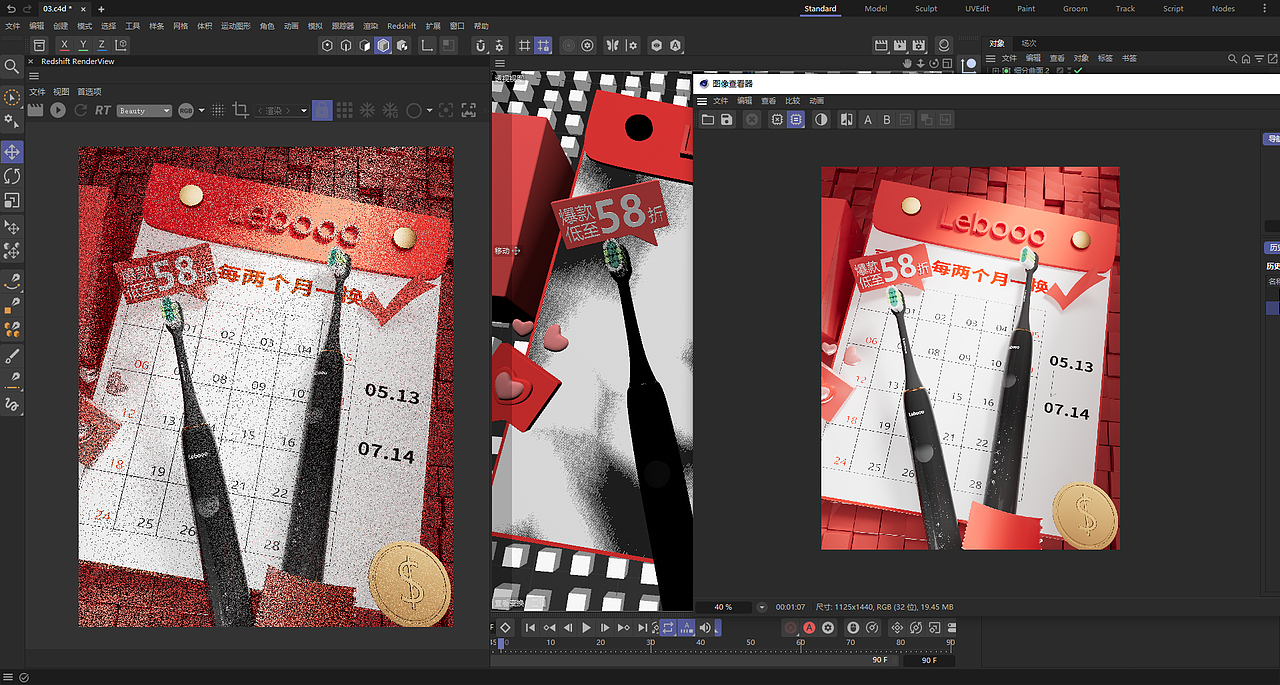Screen dimensions: 1280x685
Task: Switch to the 场次 tab in object manager
Action: (1029, 43)
